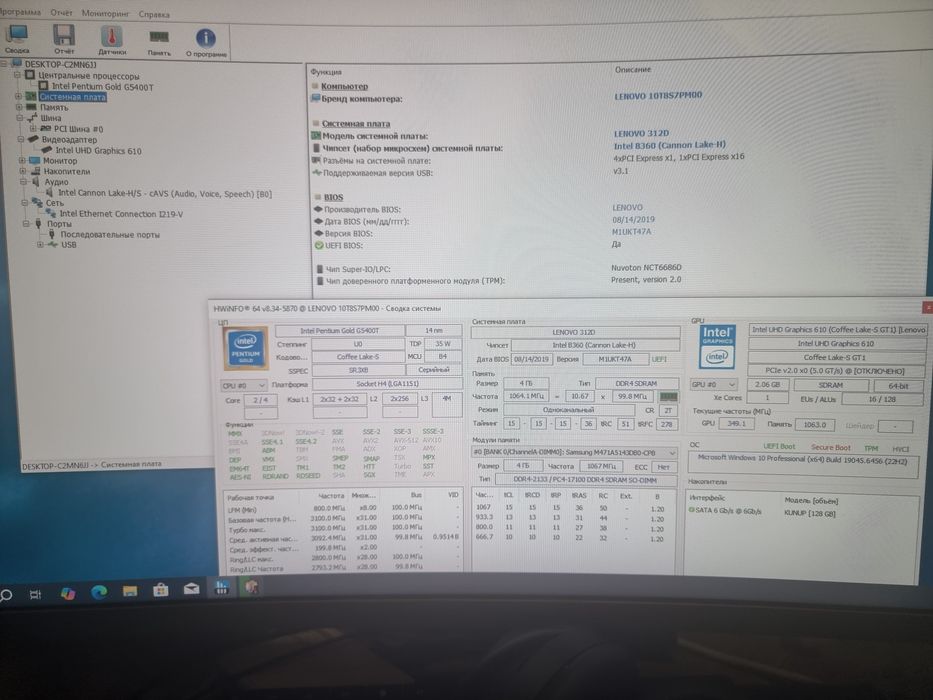Click the Intel B360 (Cannon Lake-H) chipset button
The height and width of the screenshot is (700, 933).
coord(595,345)
